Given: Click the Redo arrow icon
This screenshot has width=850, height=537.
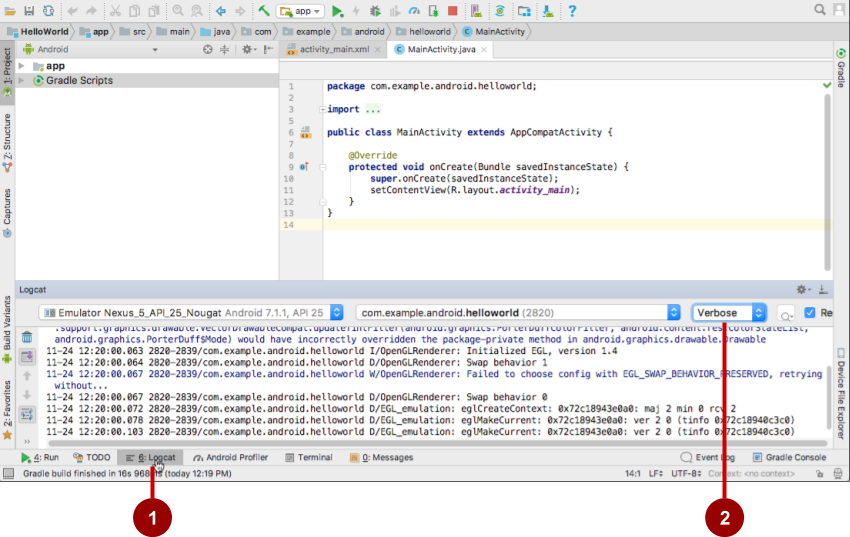Looking at the screenshot, I should click(91, 11).
